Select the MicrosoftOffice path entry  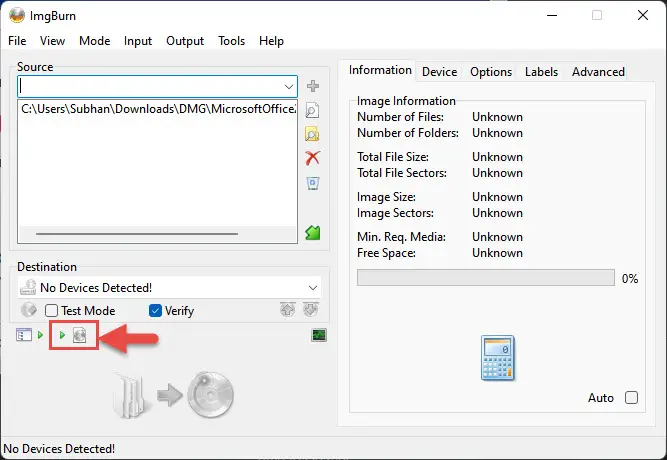pos(158,109)
